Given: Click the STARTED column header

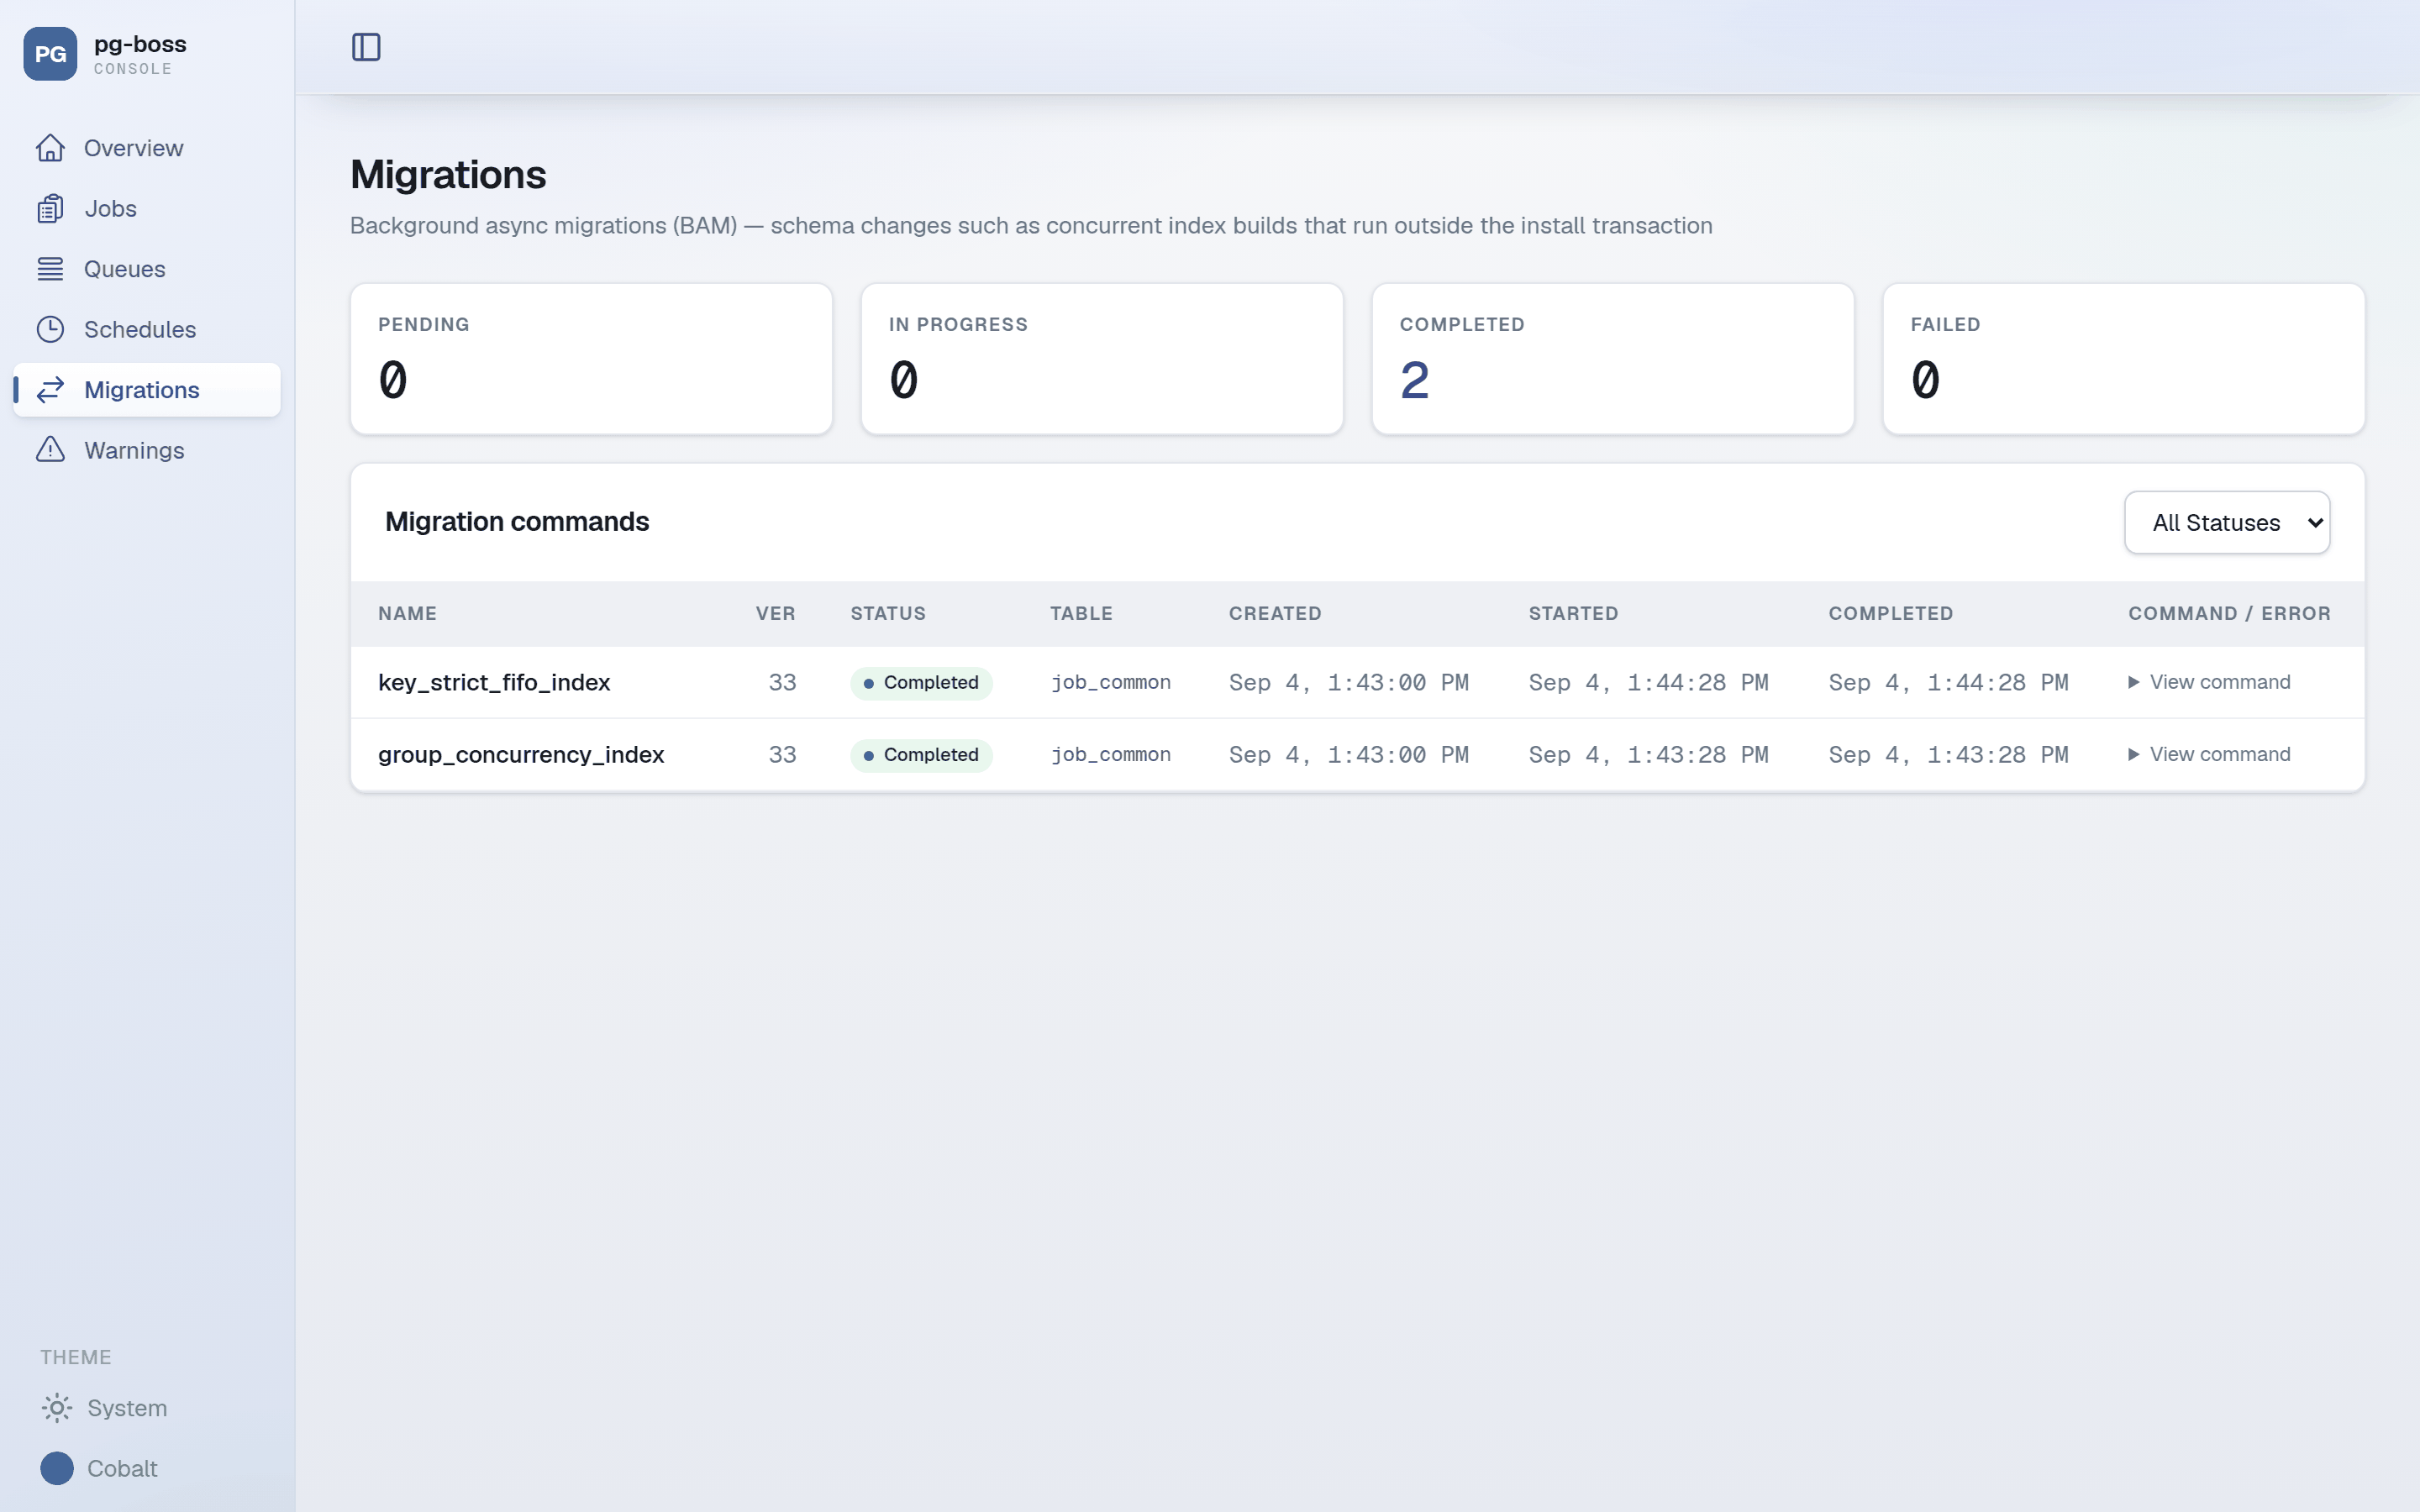Looking at the screenshot, I should click(1573, 613).
